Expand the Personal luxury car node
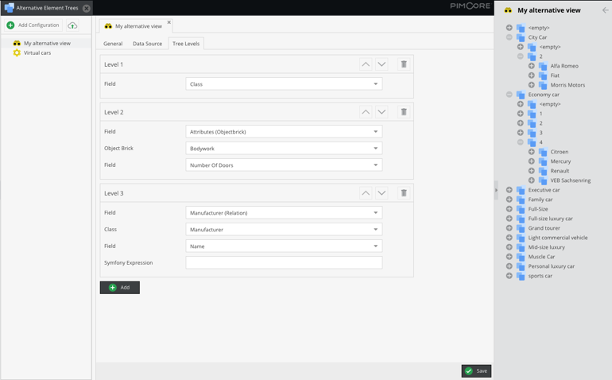The image size is (612, 380). coord(509,266)
